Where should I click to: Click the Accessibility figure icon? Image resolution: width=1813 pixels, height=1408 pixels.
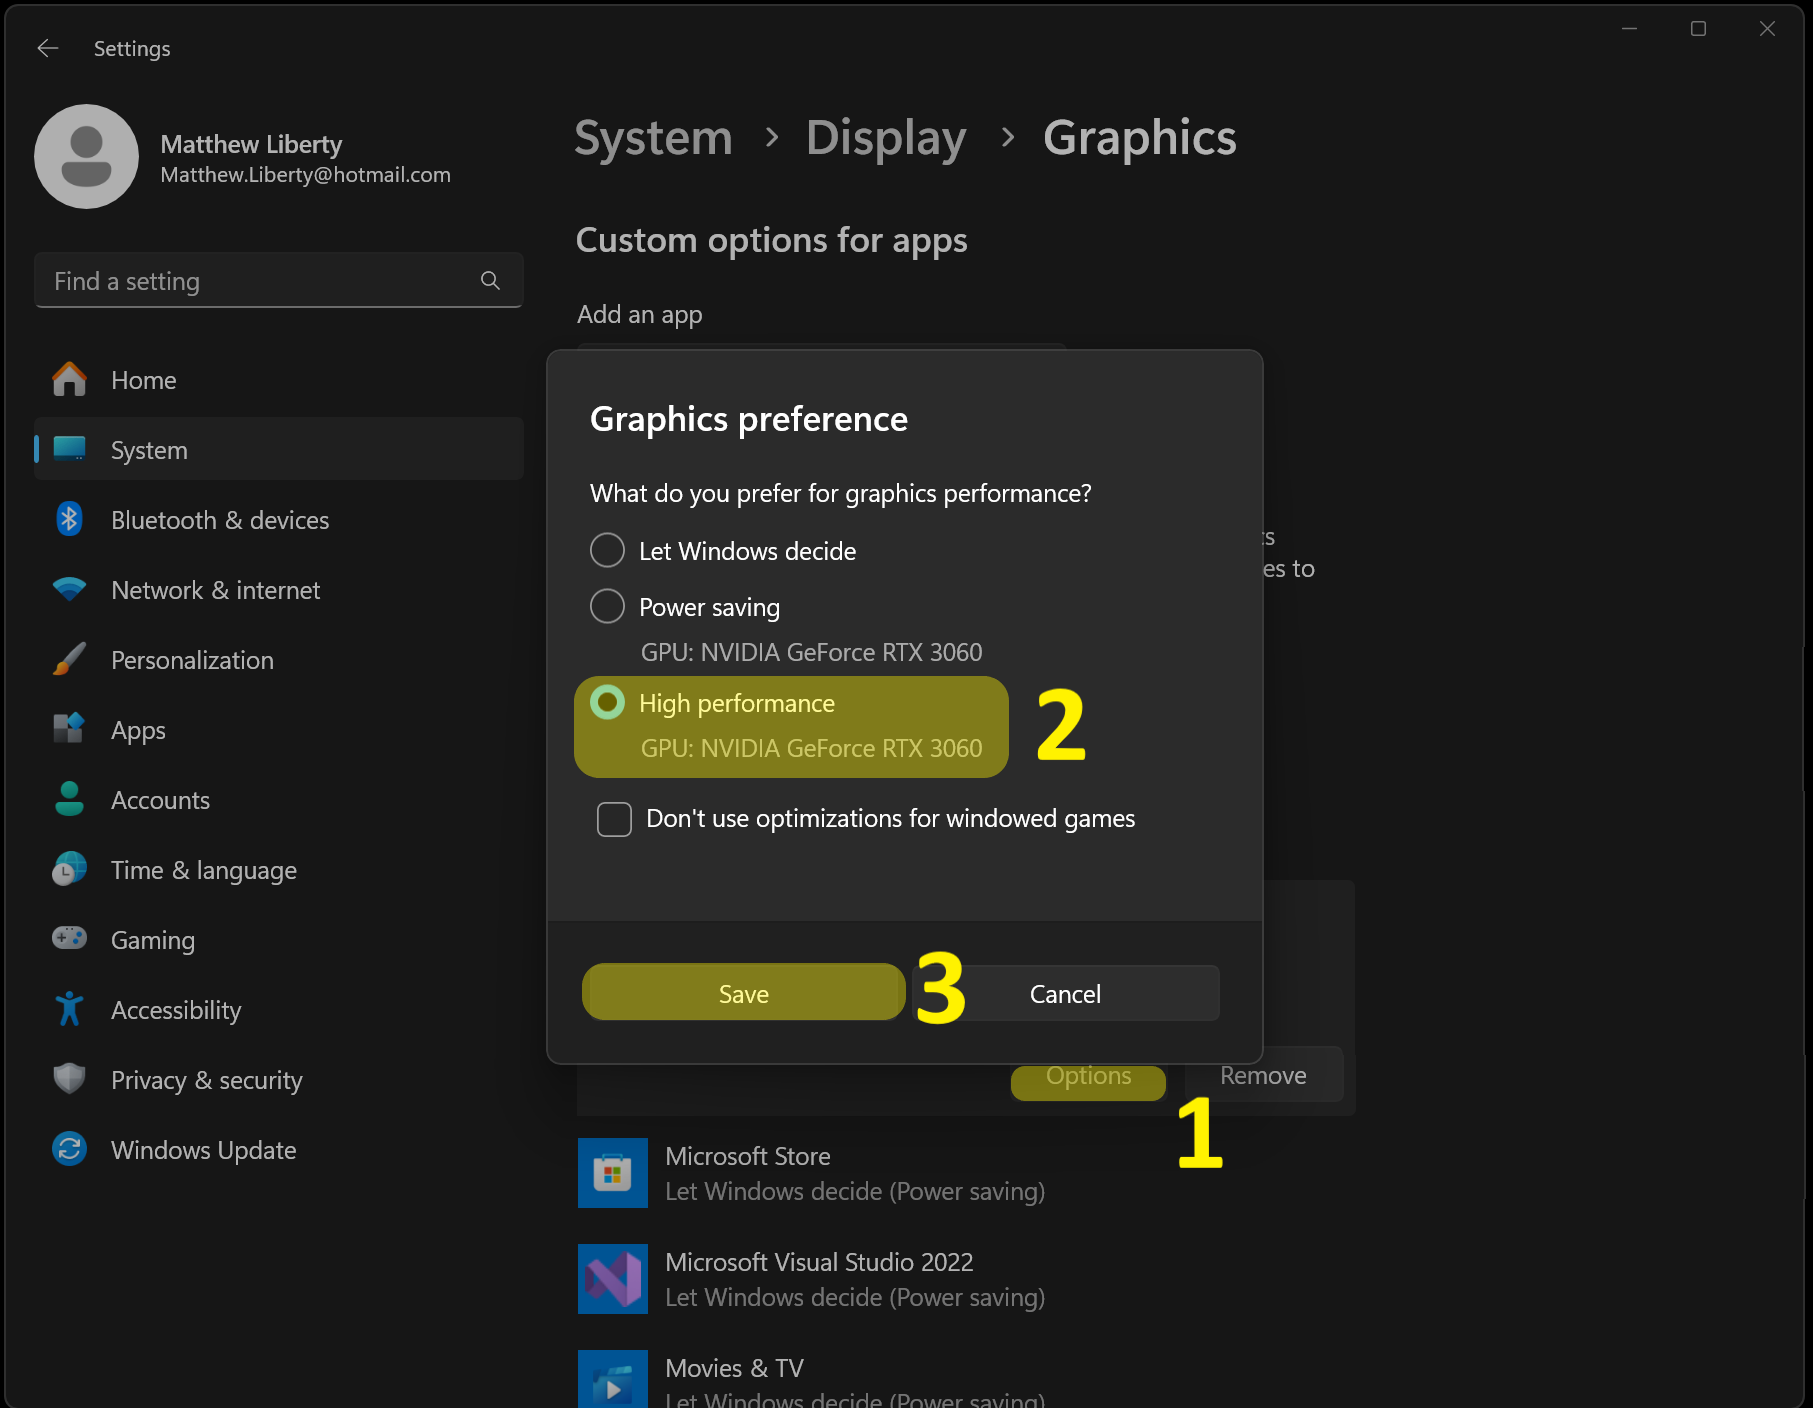click(69, 1009)
